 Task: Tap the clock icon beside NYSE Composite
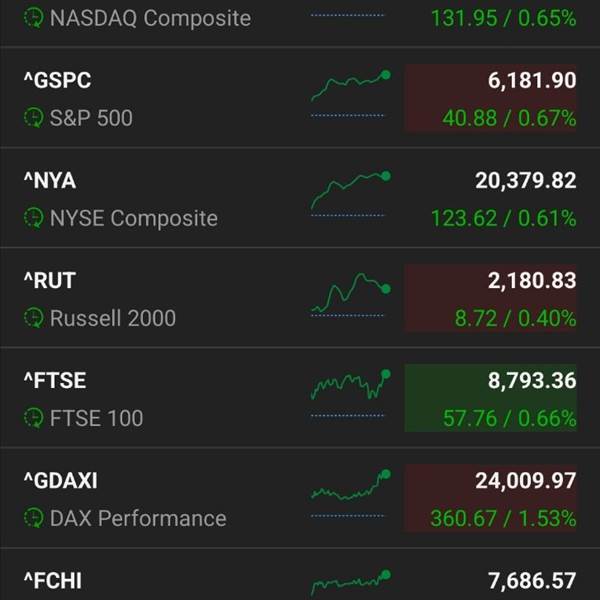(x=34, y=218)
